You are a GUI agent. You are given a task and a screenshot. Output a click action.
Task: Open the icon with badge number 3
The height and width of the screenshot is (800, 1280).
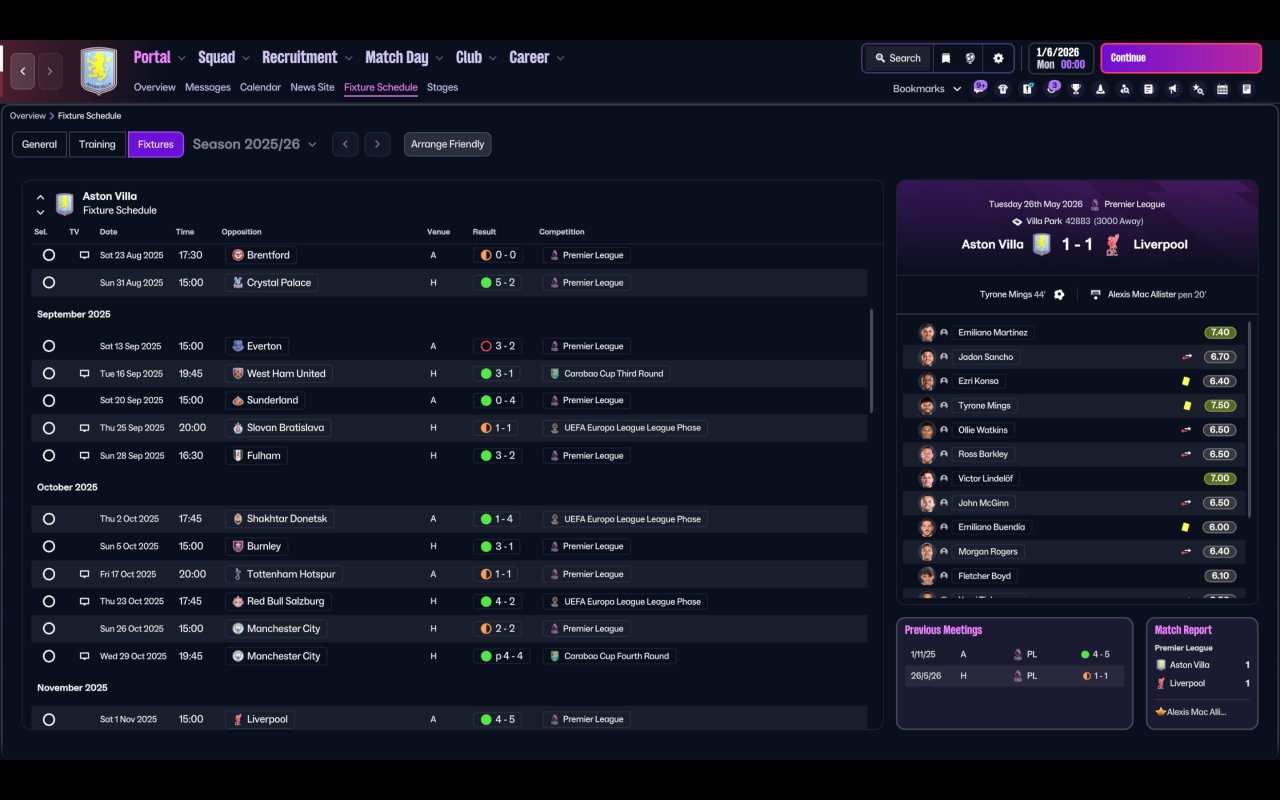pyautogui.click(x=1052, y=88)
